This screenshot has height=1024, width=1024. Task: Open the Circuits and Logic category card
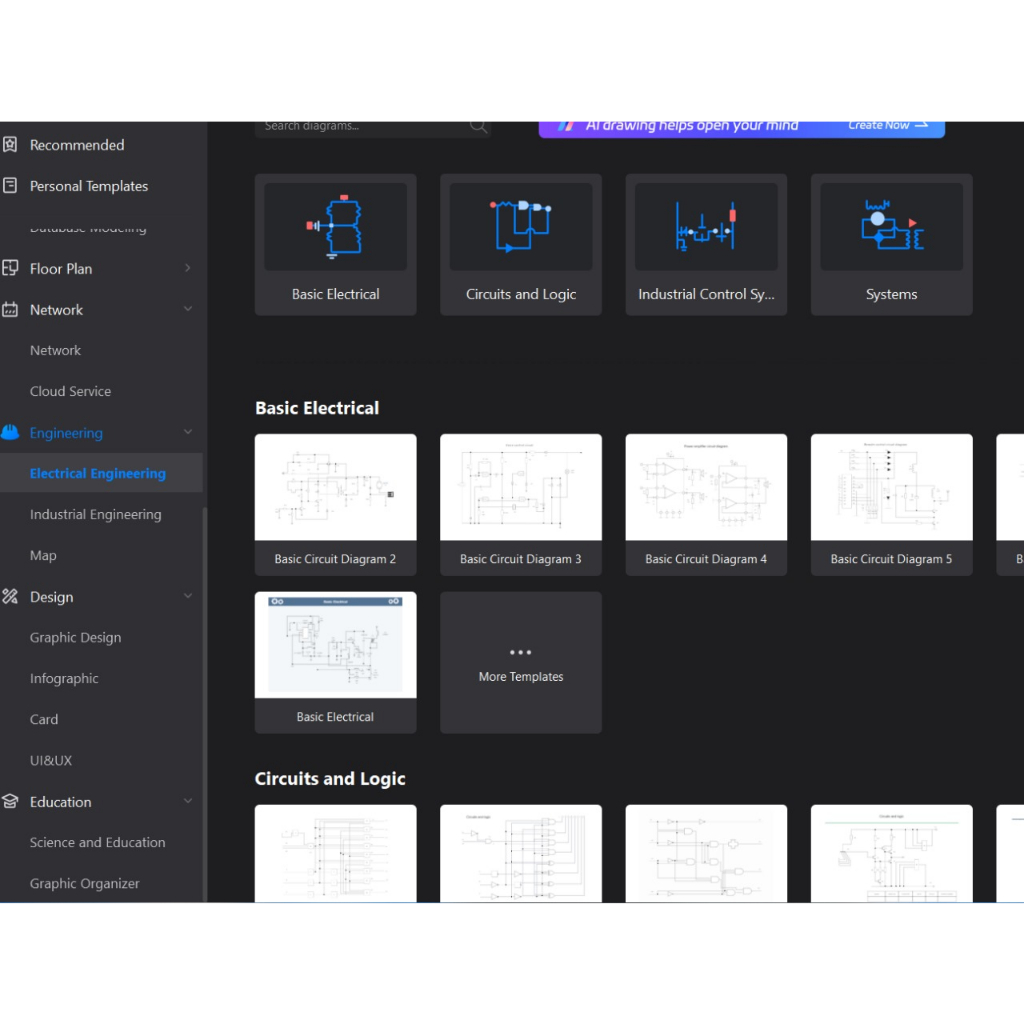point(521,245)
